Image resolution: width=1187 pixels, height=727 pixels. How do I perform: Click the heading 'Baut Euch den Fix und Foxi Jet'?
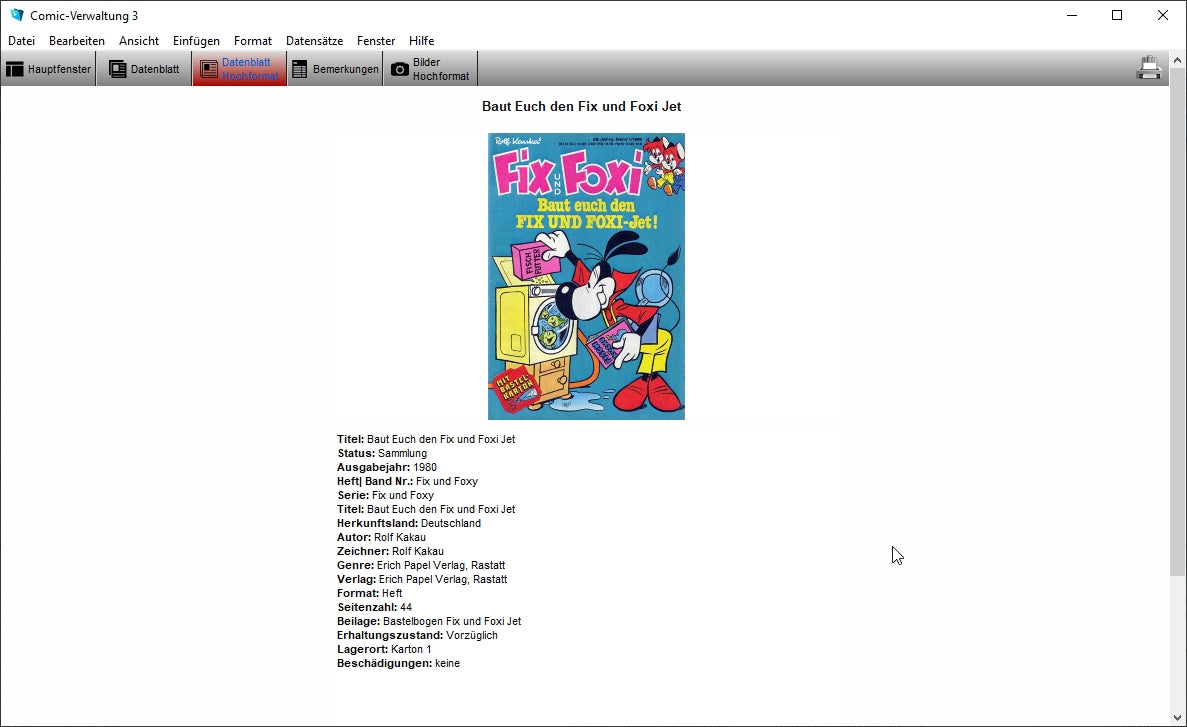[x=581, y=106]
